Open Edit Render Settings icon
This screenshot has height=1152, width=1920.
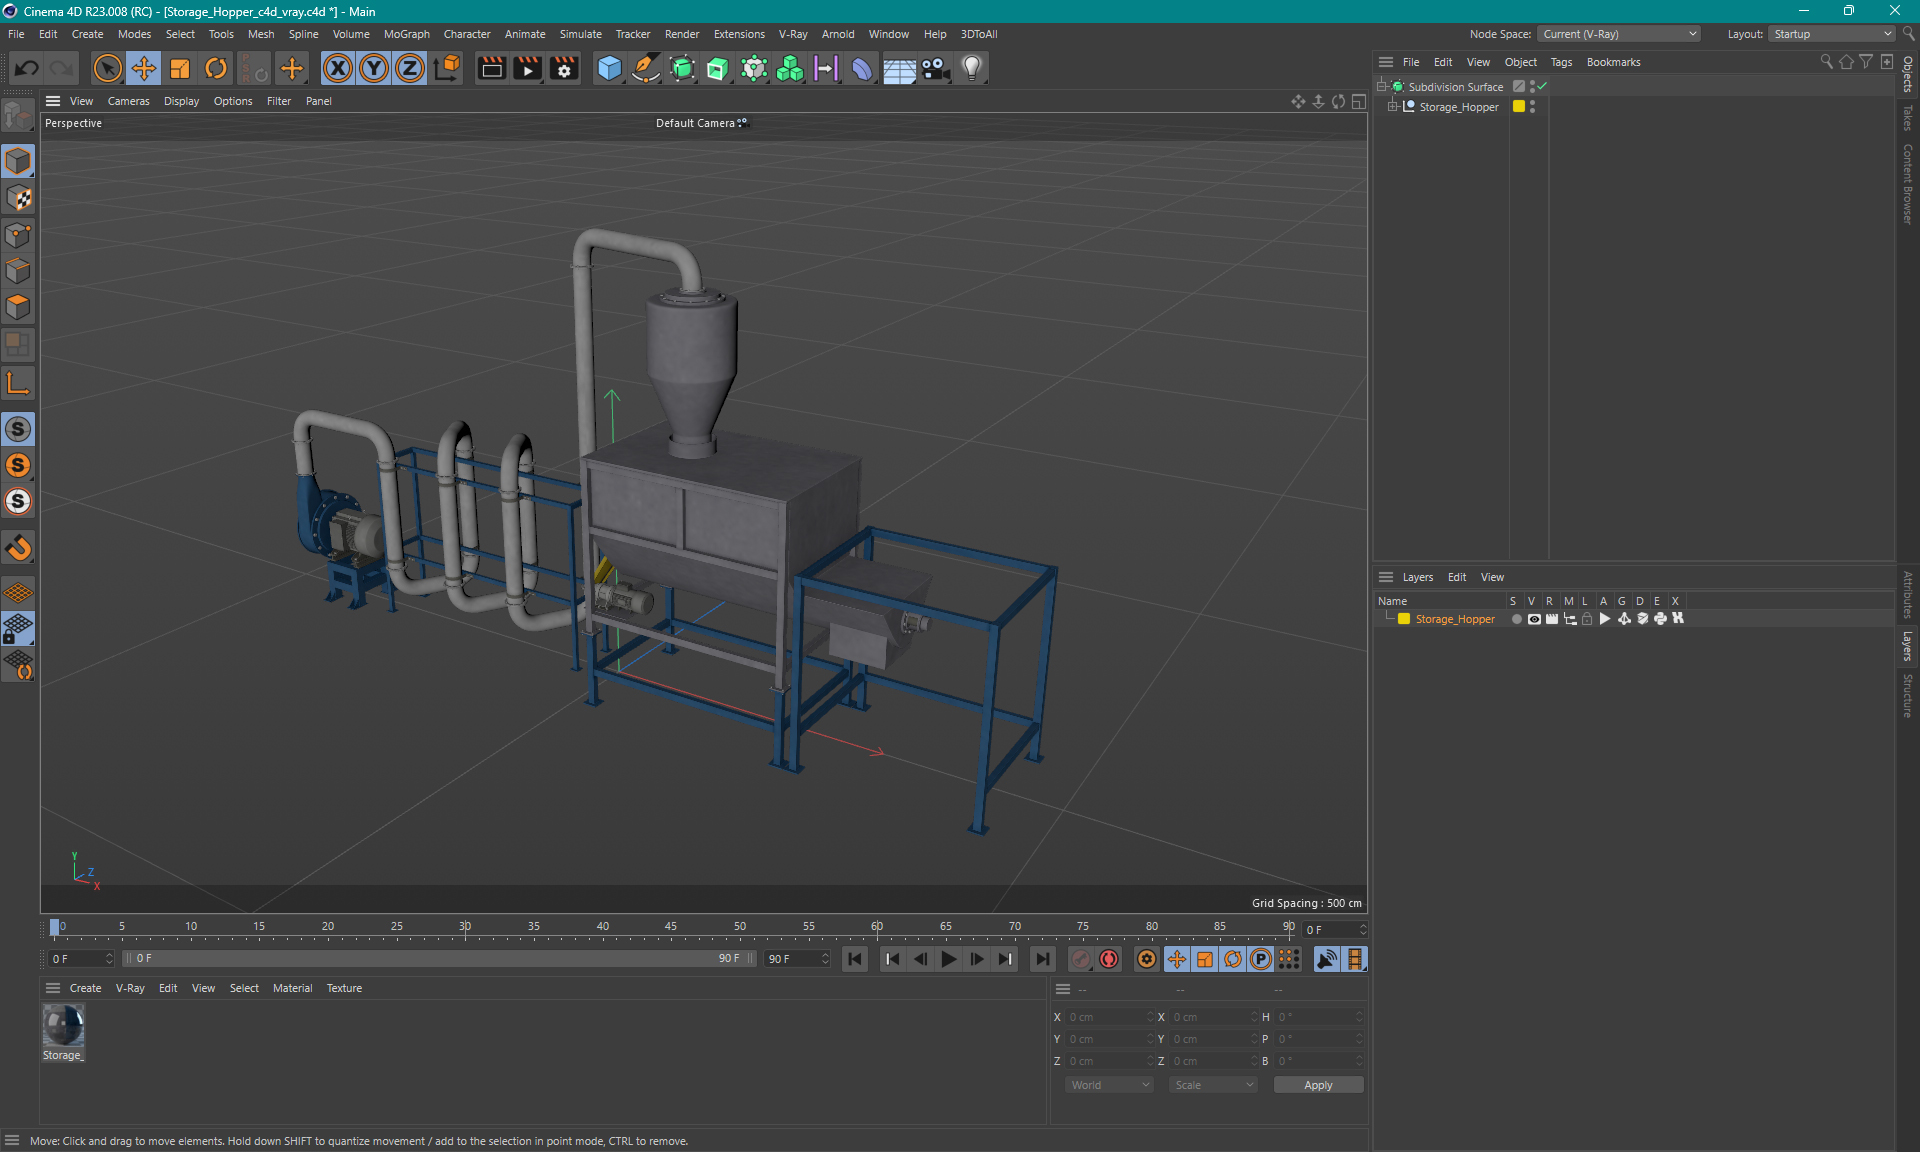tap(564, 68)
